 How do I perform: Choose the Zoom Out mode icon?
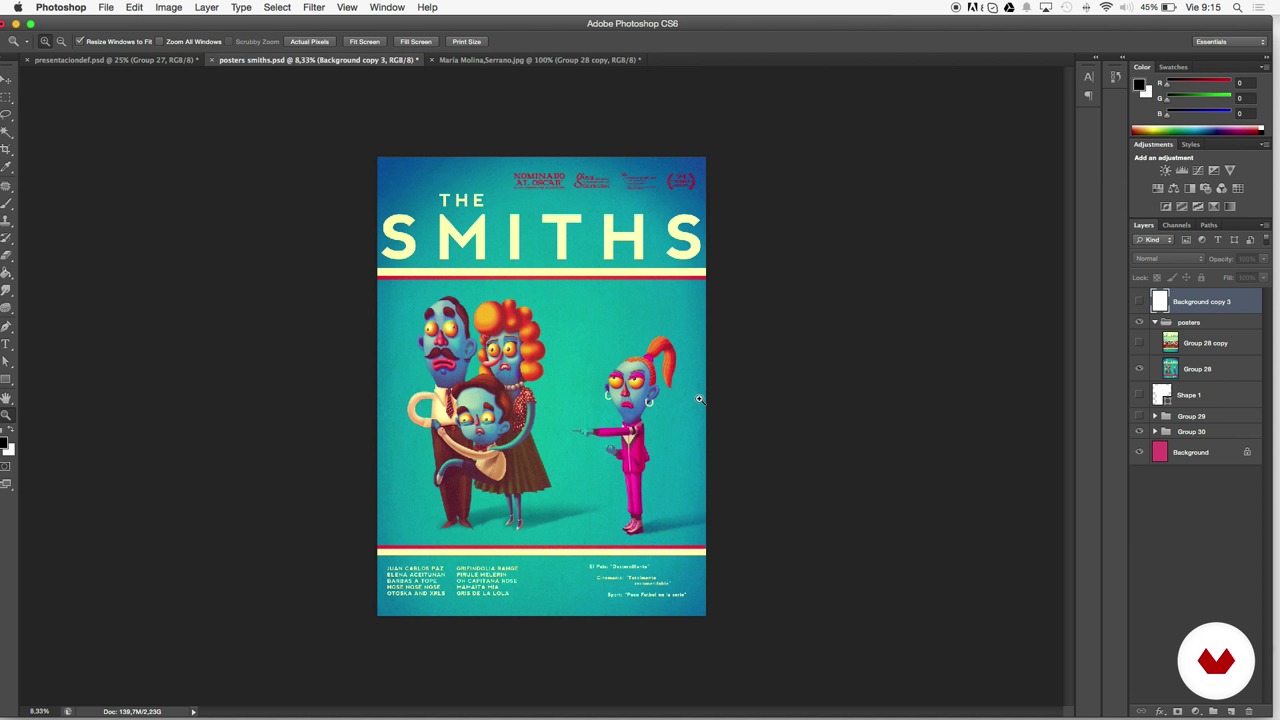tap(61, 42)
